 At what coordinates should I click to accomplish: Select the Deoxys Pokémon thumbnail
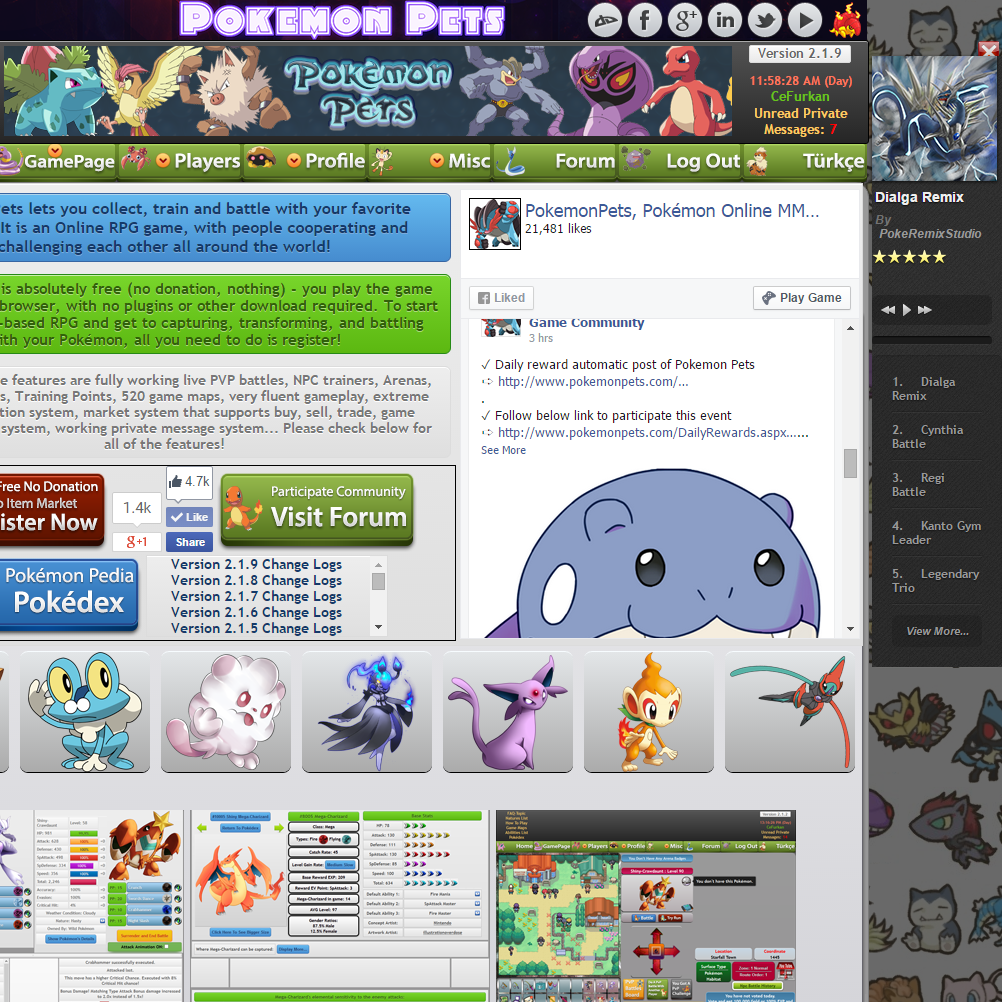click(x=790, y=712)
